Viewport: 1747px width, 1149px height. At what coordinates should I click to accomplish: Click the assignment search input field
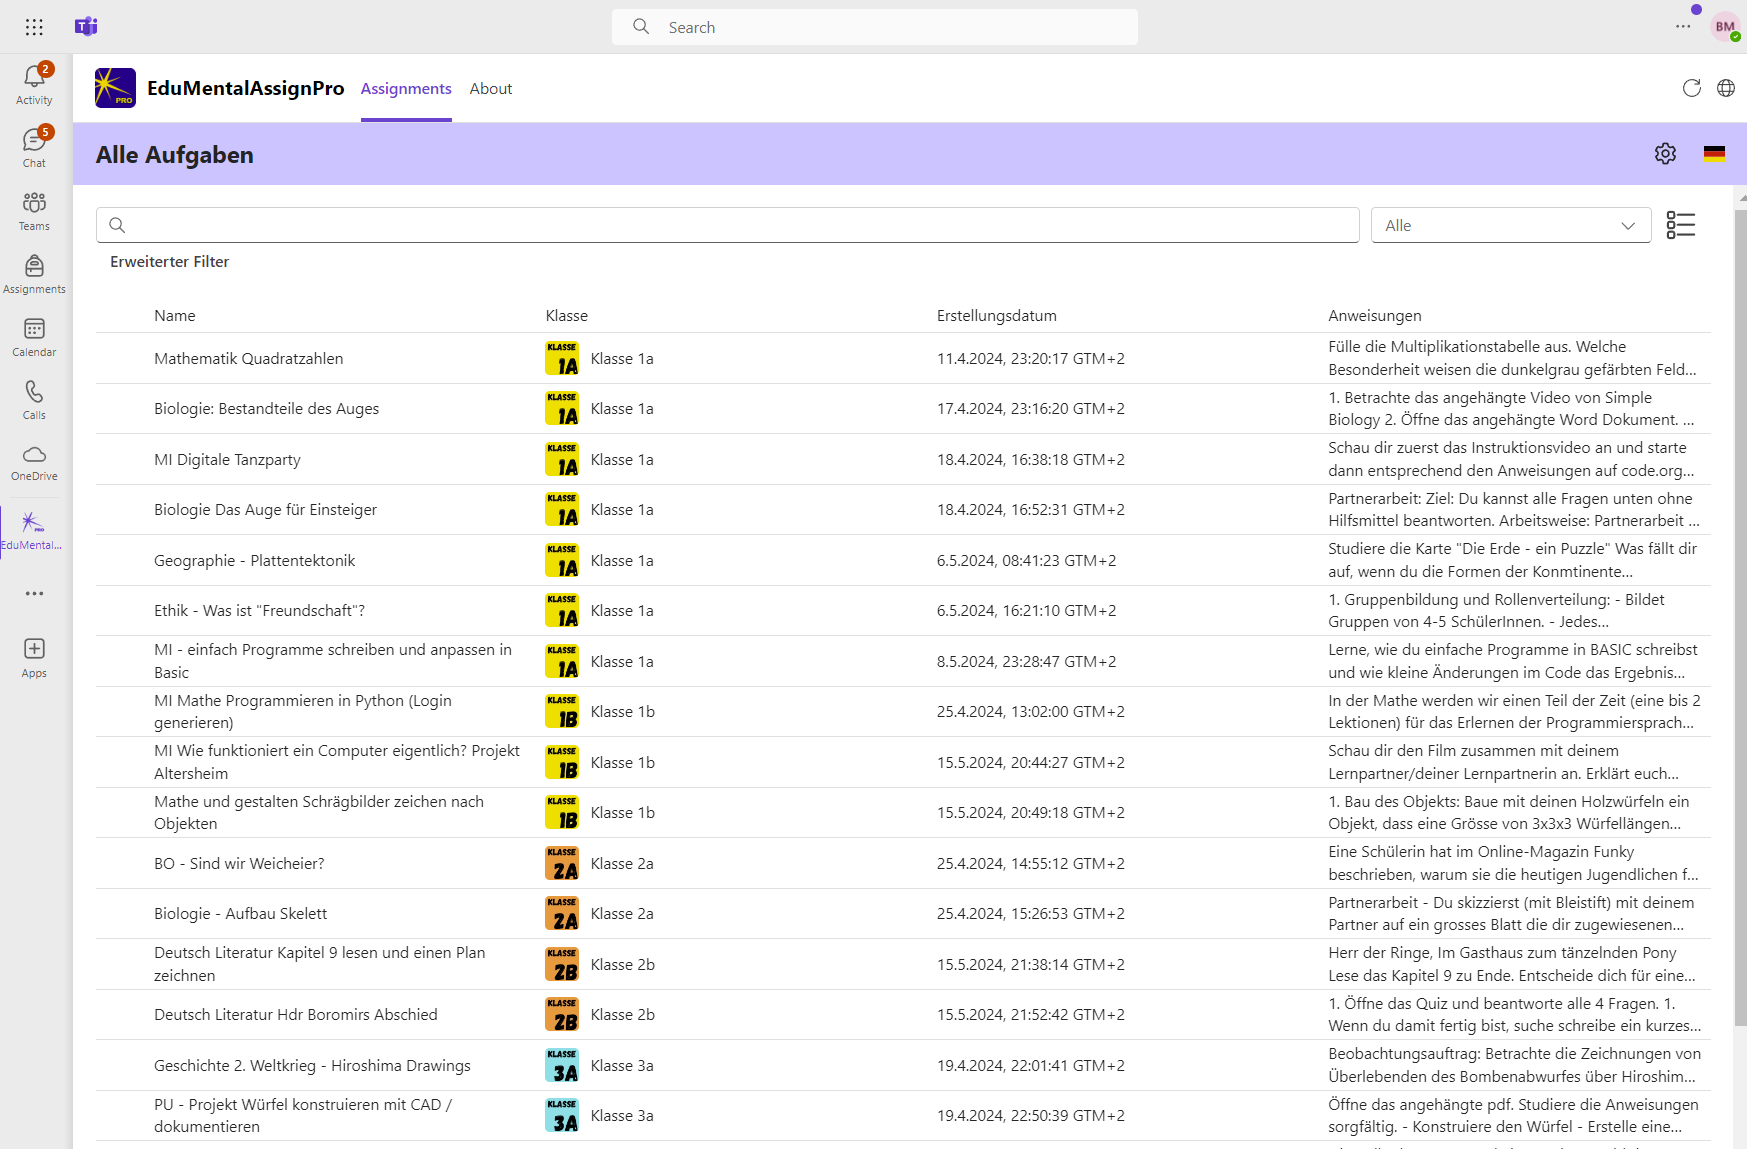coord(727,225)
